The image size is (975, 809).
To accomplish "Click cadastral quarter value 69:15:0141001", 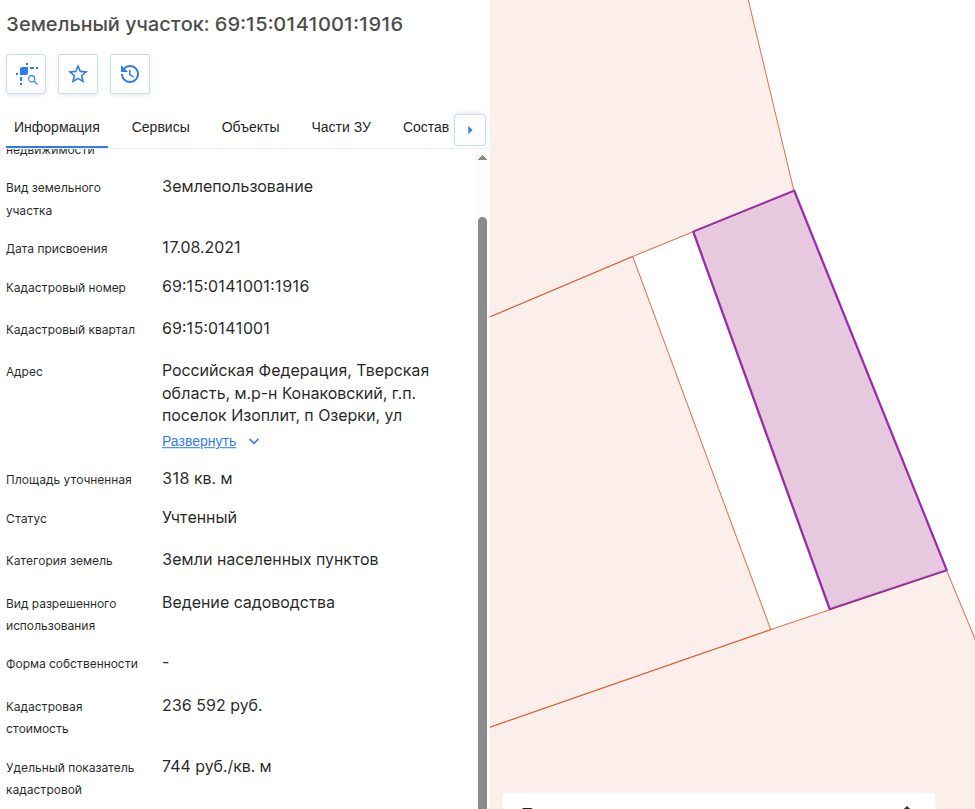I will point(216,328).
